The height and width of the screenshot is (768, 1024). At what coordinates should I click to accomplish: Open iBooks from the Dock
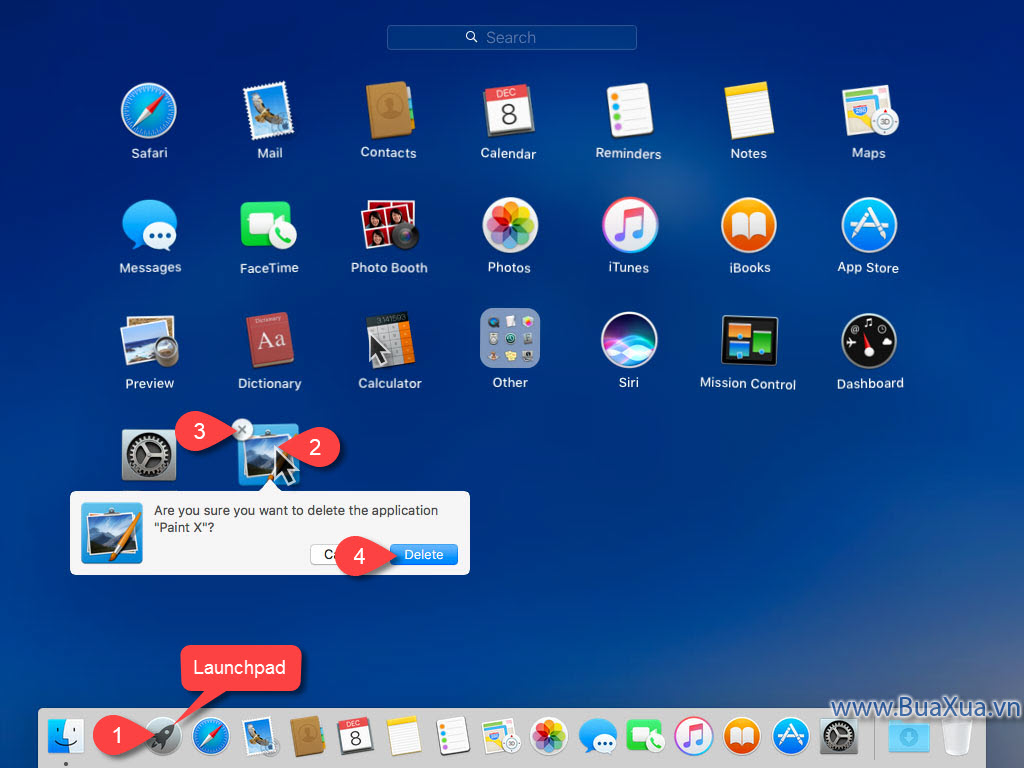742,736
